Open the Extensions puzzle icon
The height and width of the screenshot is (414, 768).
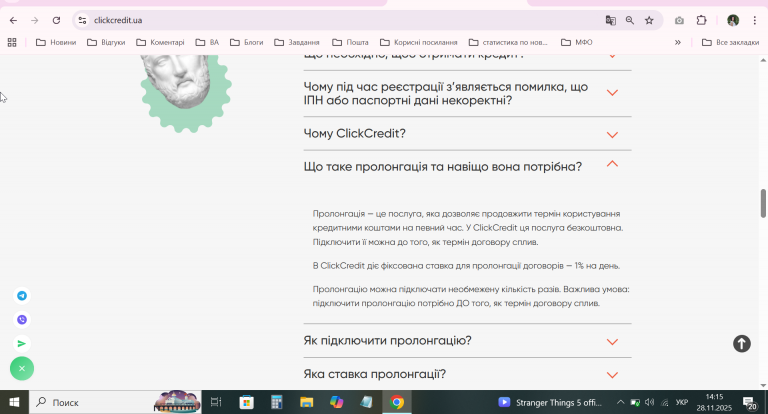click(x=701, y=20)
